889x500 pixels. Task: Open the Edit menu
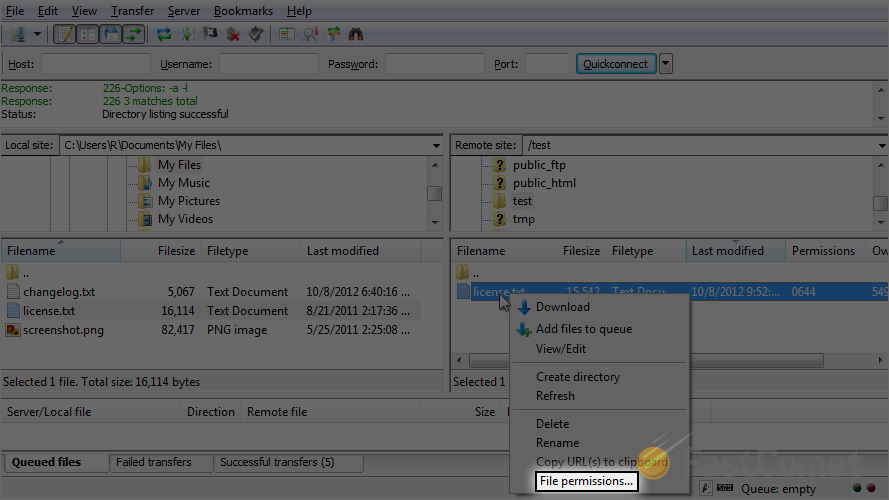click(x=48, y=11)
